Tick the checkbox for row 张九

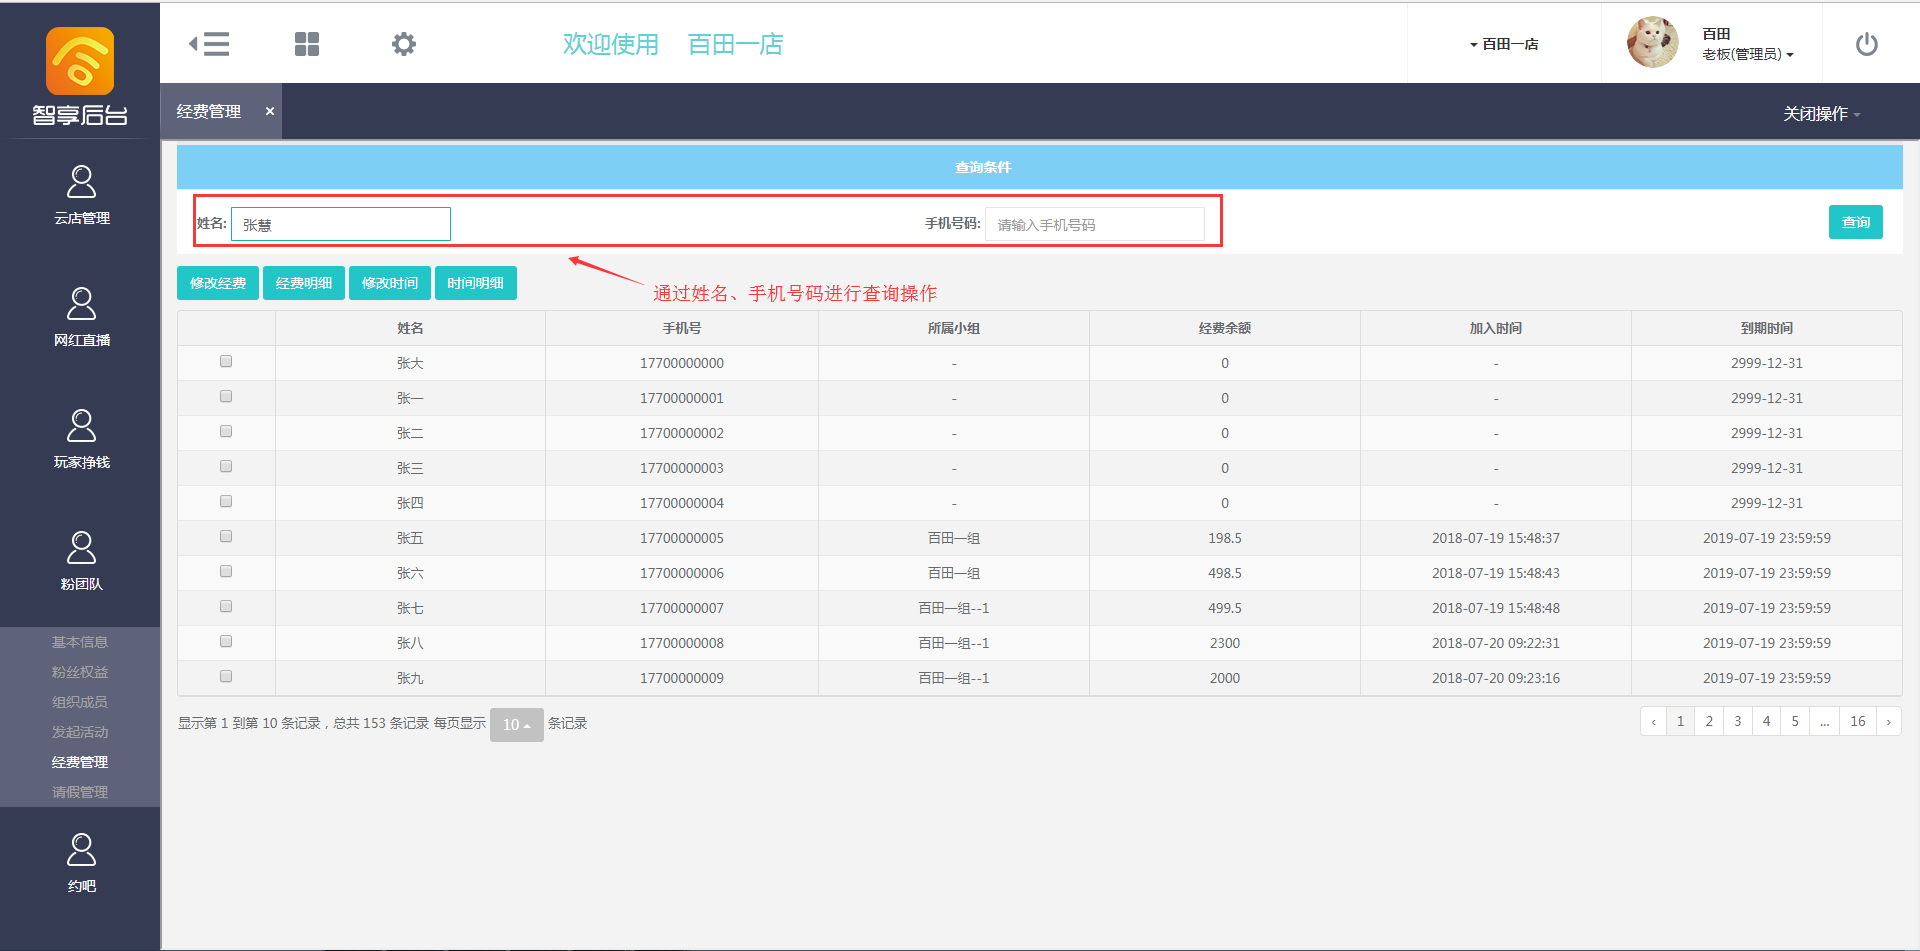(226, 676)
